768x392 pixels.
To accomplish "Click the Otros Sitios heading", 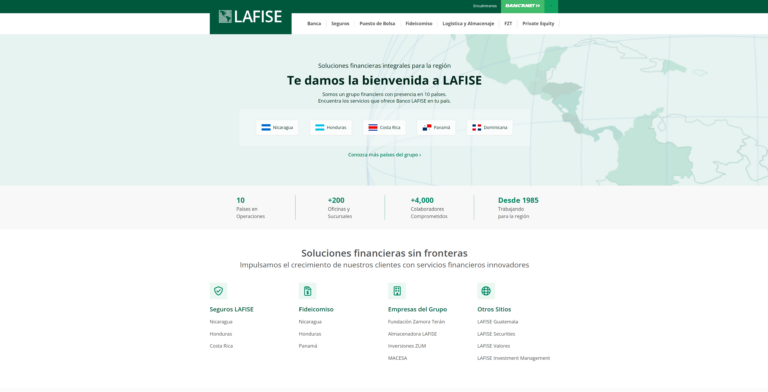I will point(494,309).
